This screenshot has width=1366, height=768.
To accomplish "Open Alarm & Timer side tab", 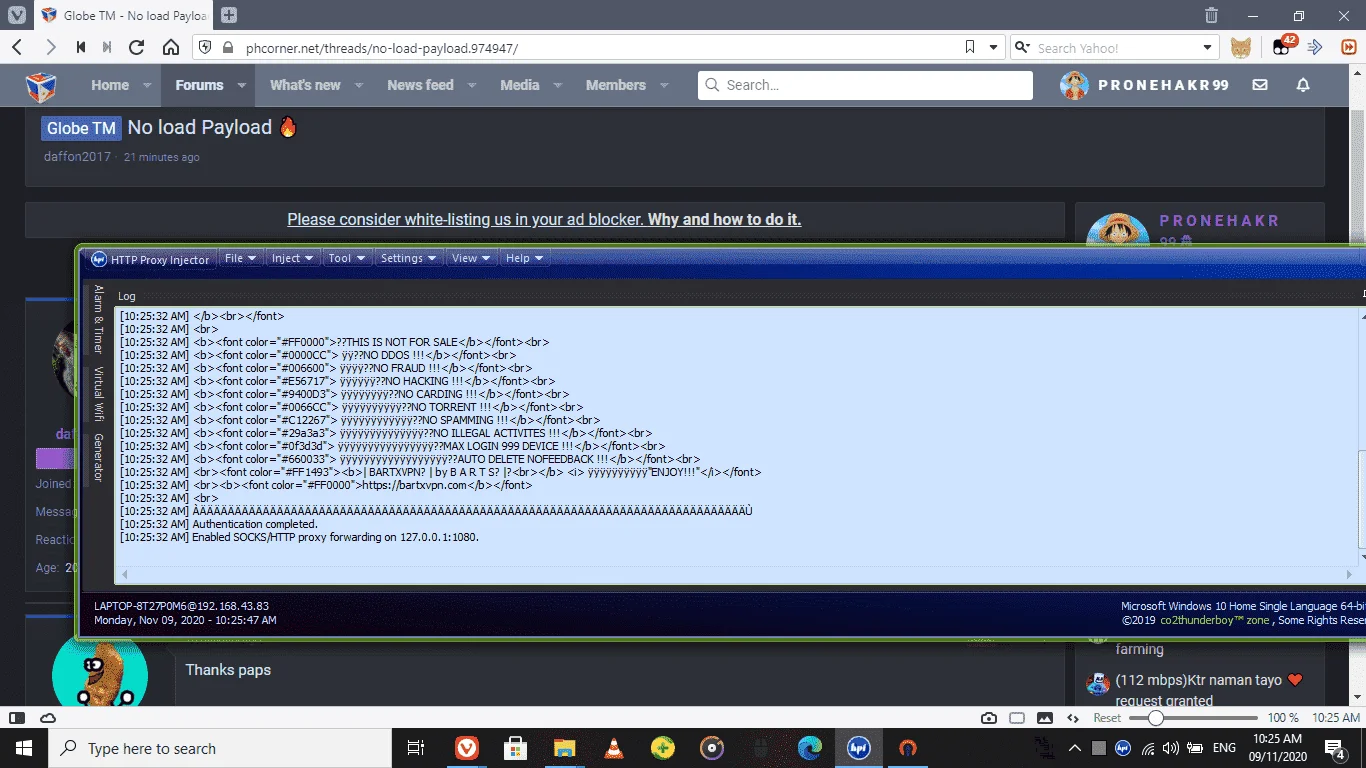I will [98, 319].
